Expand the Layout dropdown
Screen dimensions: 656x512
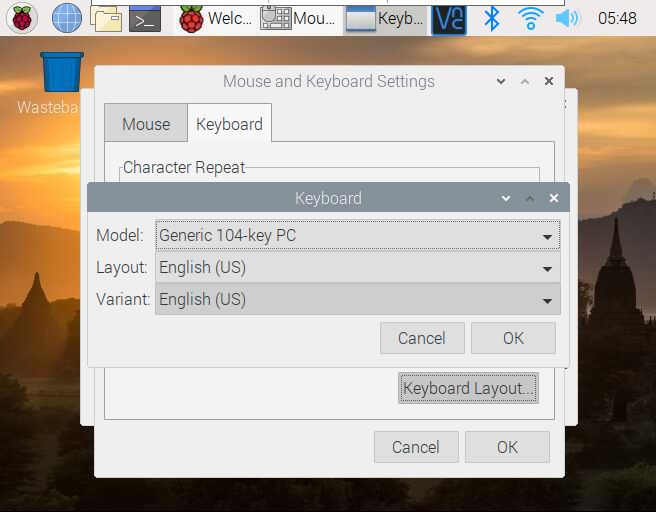click(358, 267)
